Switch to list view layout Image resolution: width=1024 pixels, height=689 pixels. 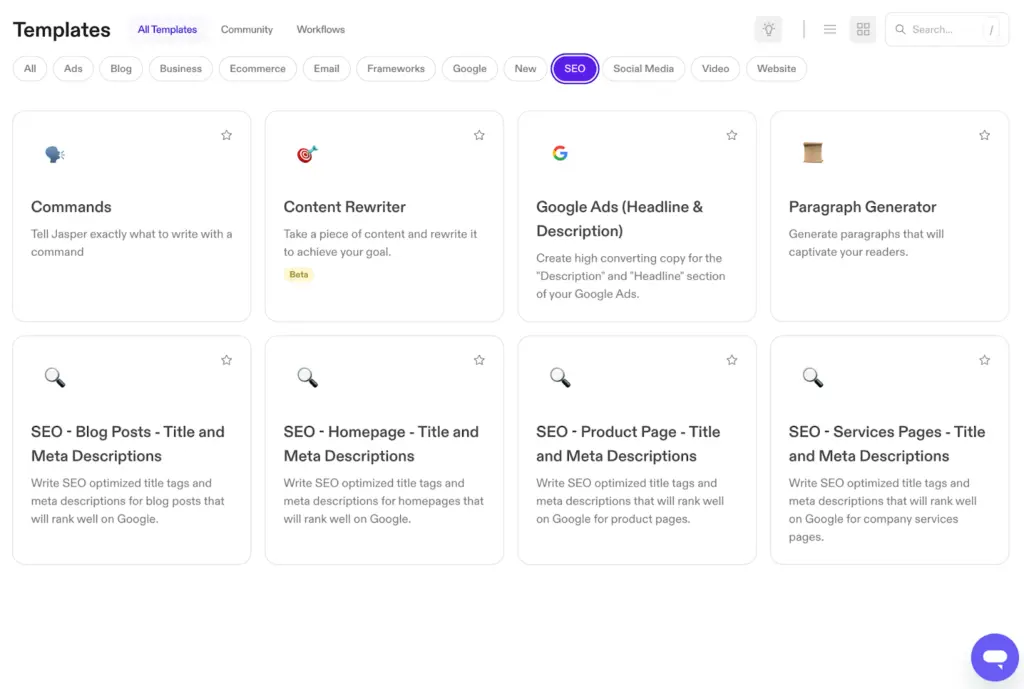[x=829, y=29]
